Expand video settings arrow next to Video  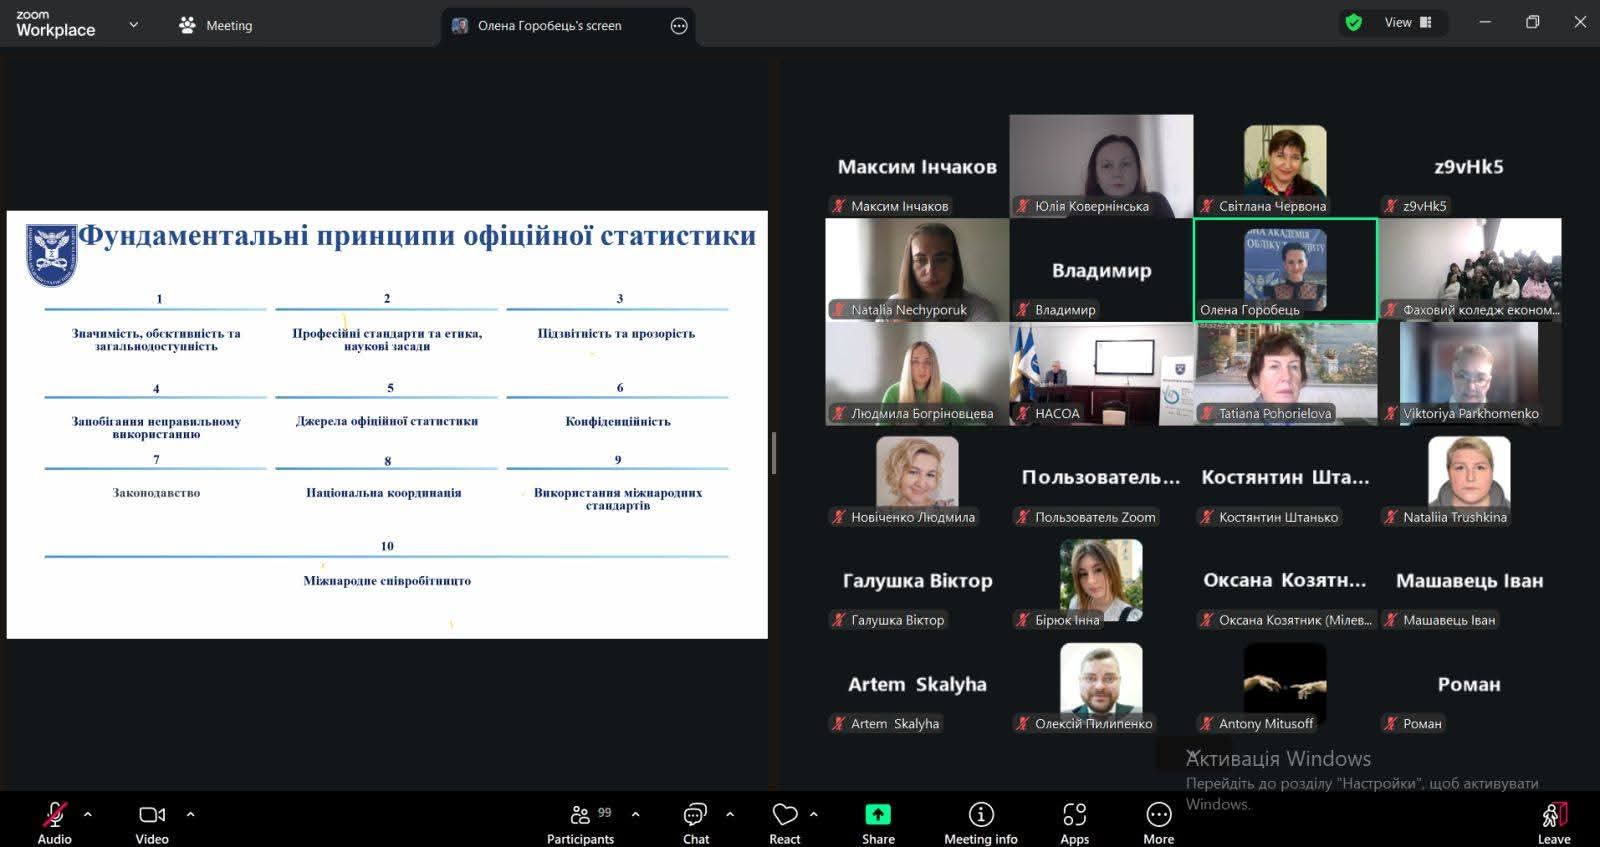191,814
